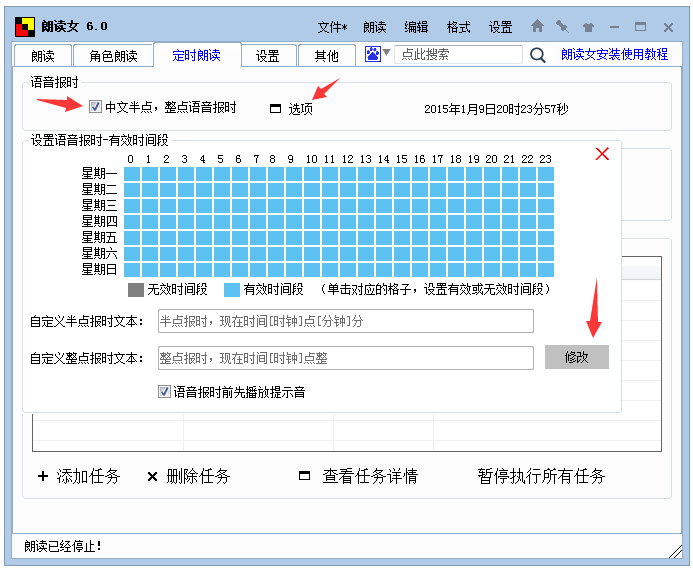Viewport: 693px width, 568px height.
Task: Click the paw search engine icon
Action: [373, 54]
